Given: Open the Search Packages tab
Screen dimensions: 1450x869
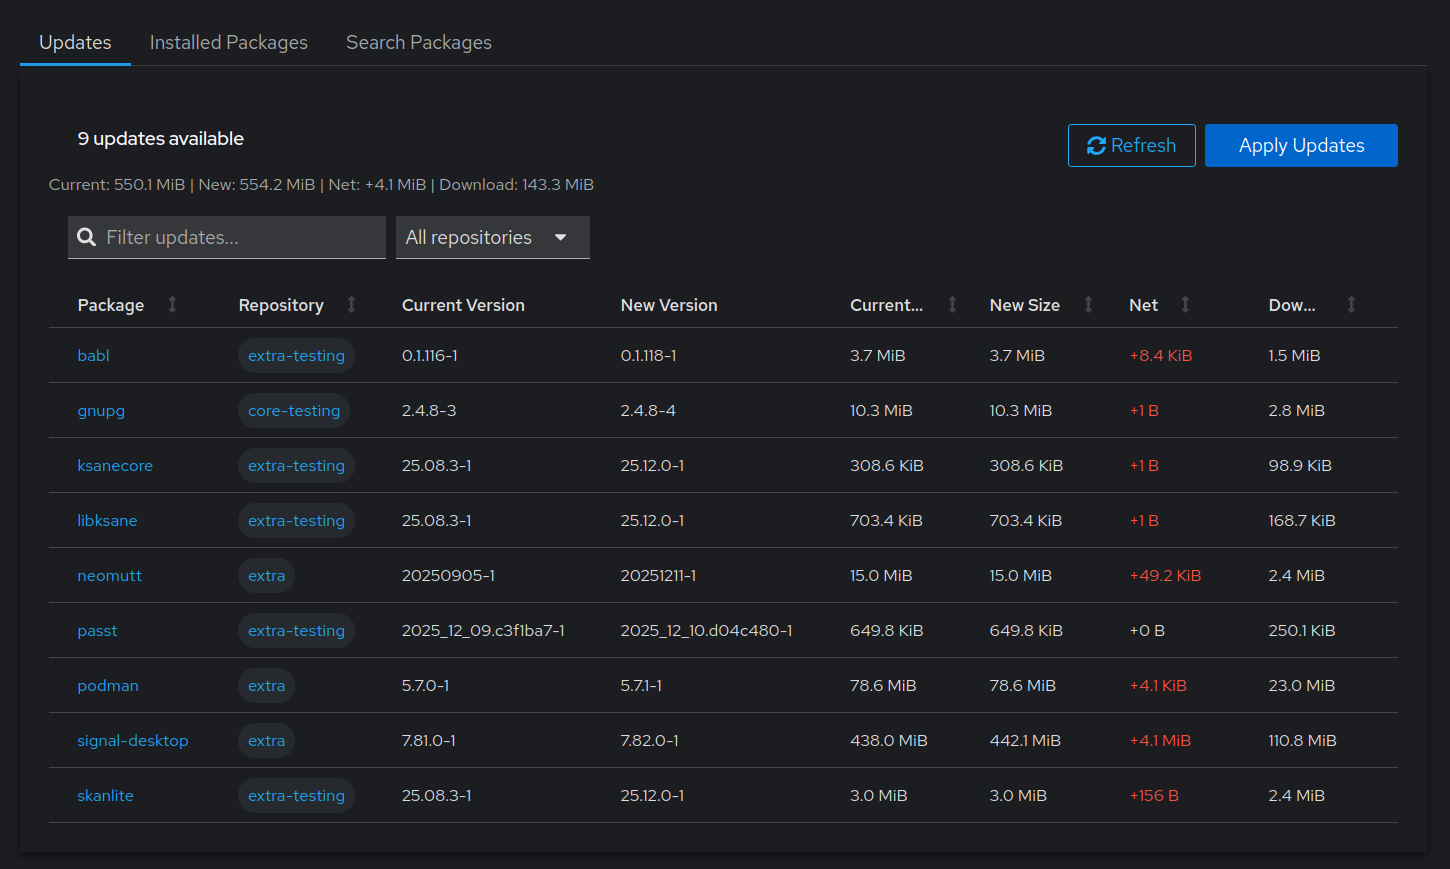Looking at the screenshot, I should click(418, 42).
